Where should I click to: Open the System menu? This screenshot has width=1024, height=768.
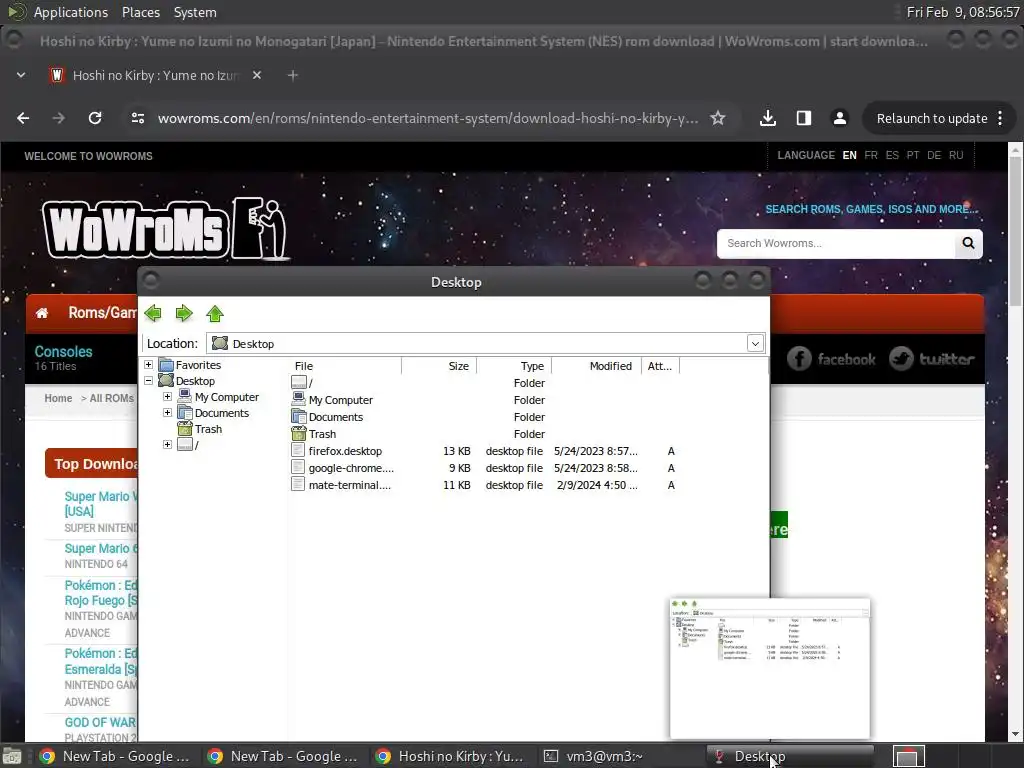tap(195, 12)
